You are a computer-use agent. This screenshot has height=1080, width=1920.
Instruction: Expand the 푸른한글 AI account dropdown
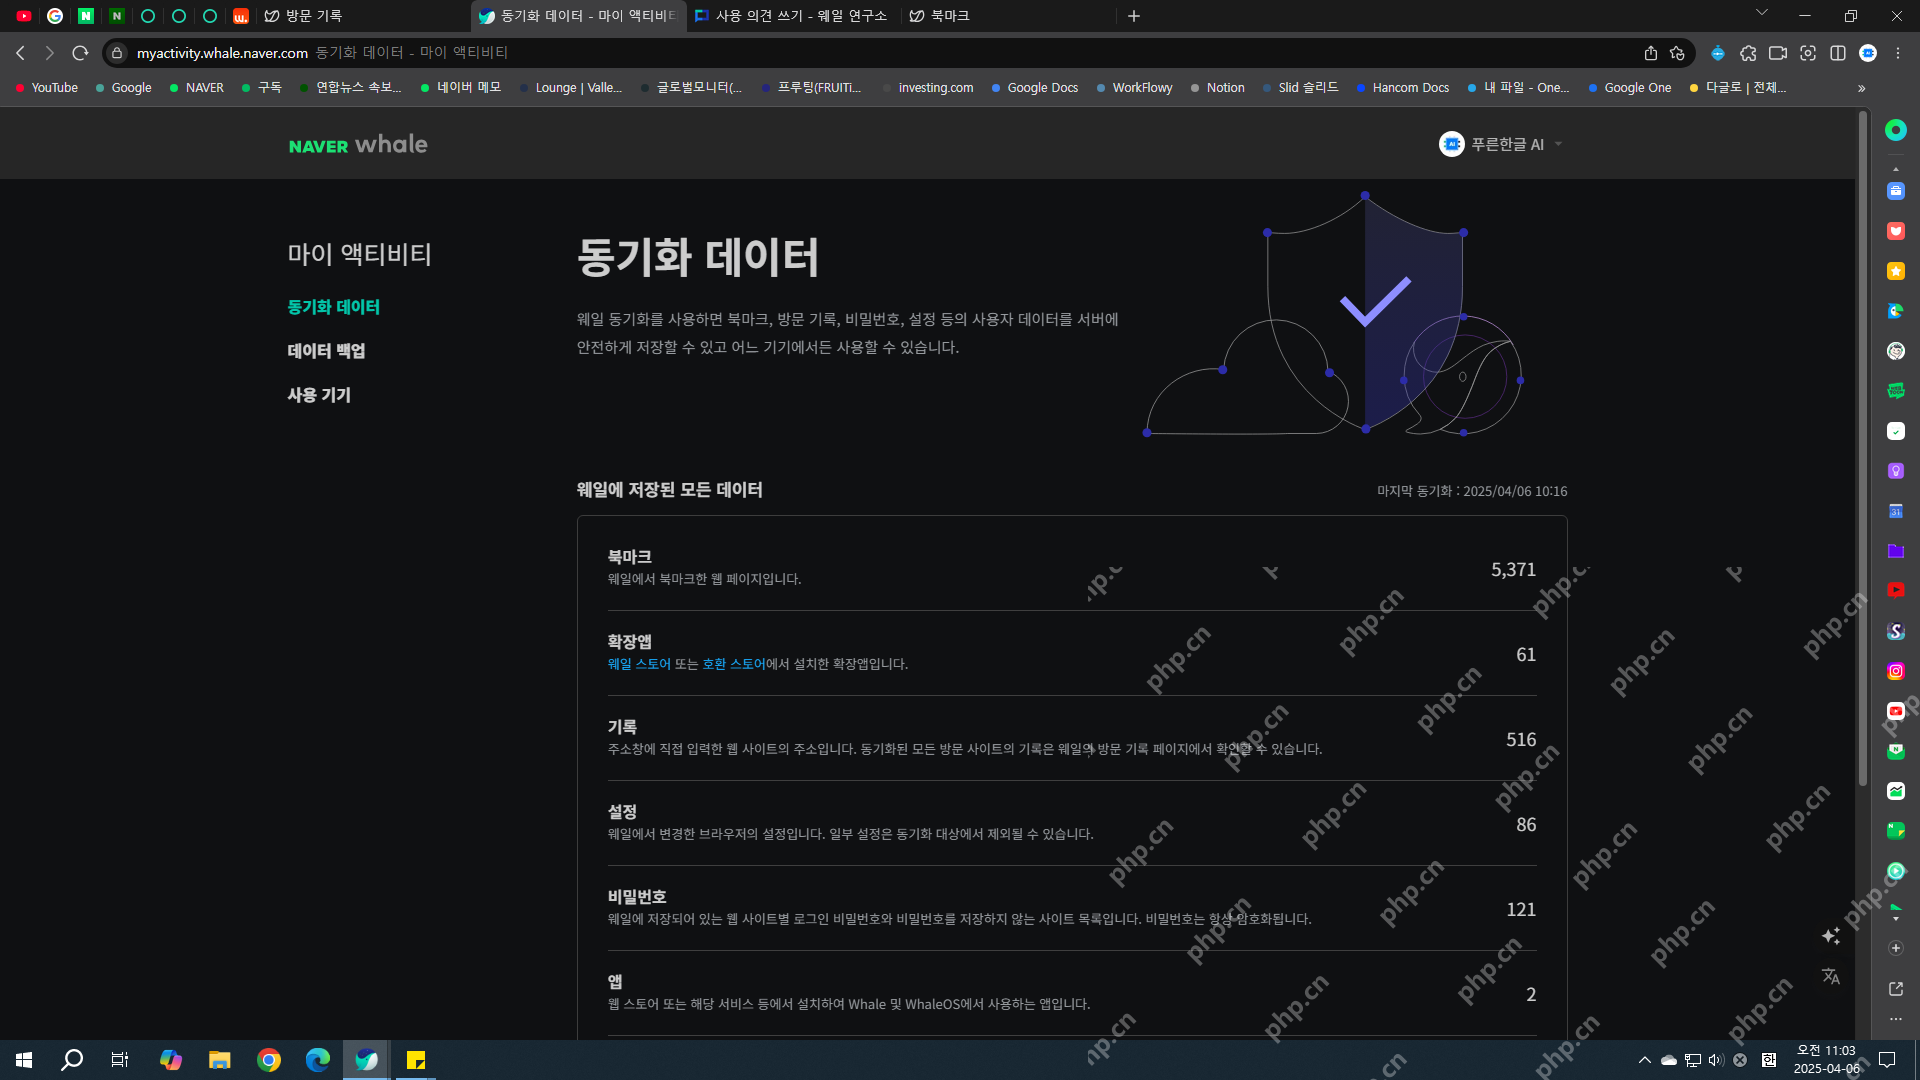(x=1501, y=144)
